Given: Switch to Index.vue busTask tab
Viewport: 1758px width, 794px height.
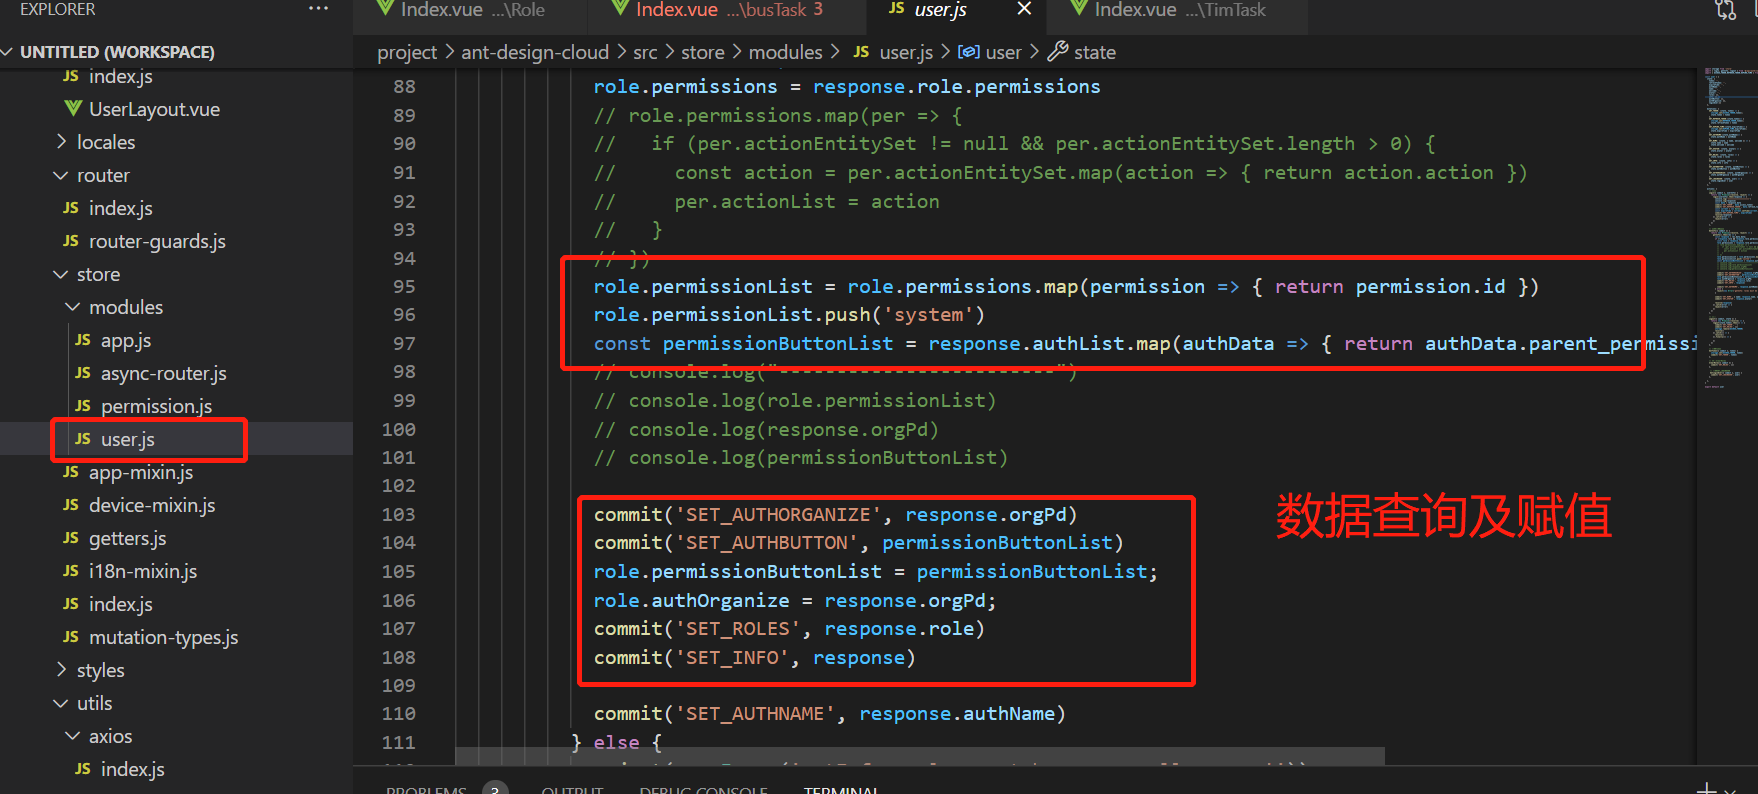Looking at the screenshot, I should pyautogui.click(x=728, y=10).
